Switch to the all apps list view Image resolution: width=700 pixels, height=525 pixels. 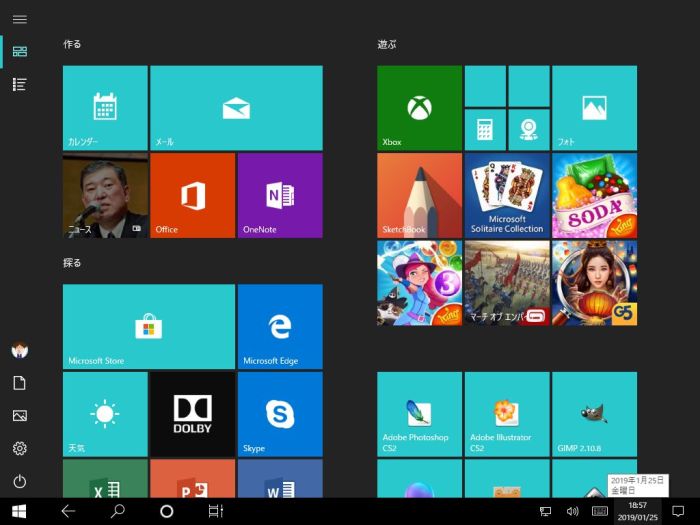click(19, 85)
